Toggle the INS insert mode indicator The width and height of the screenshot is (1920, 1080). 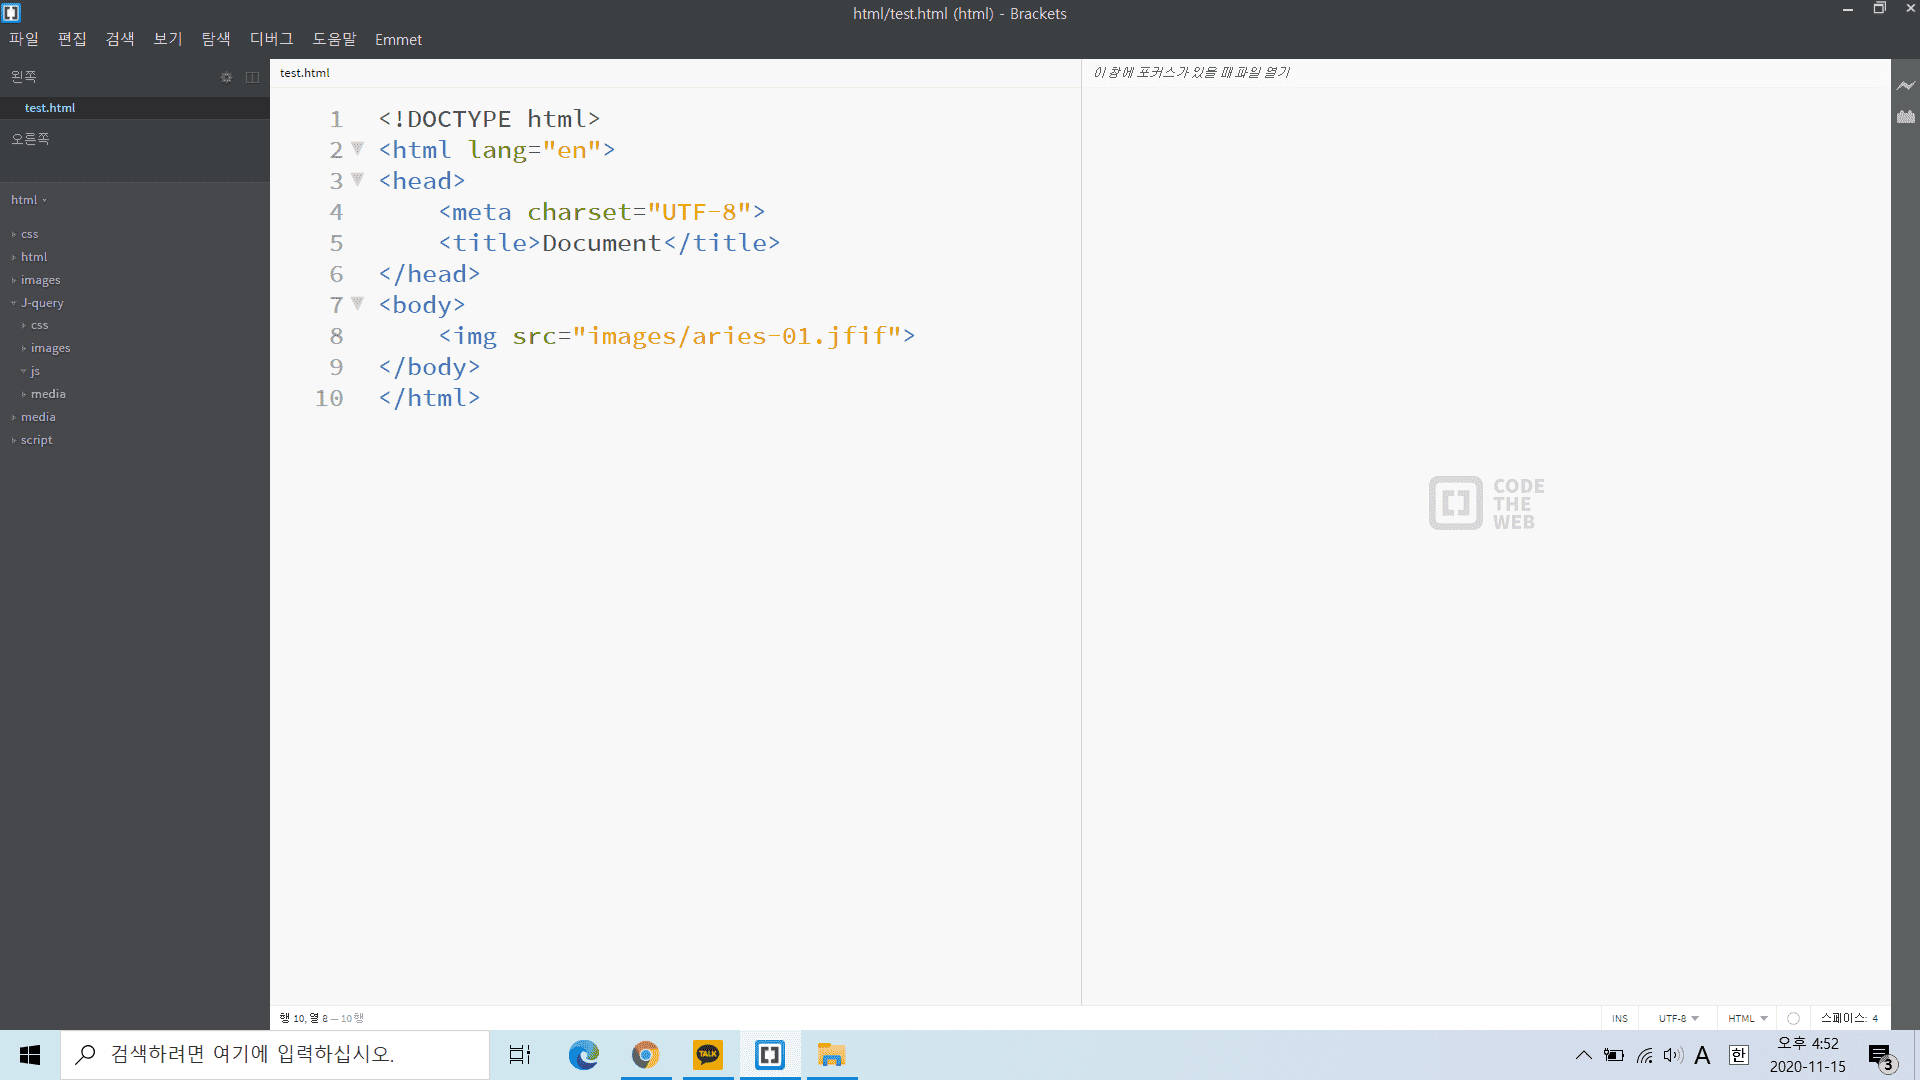[x=1619, y=1018]
